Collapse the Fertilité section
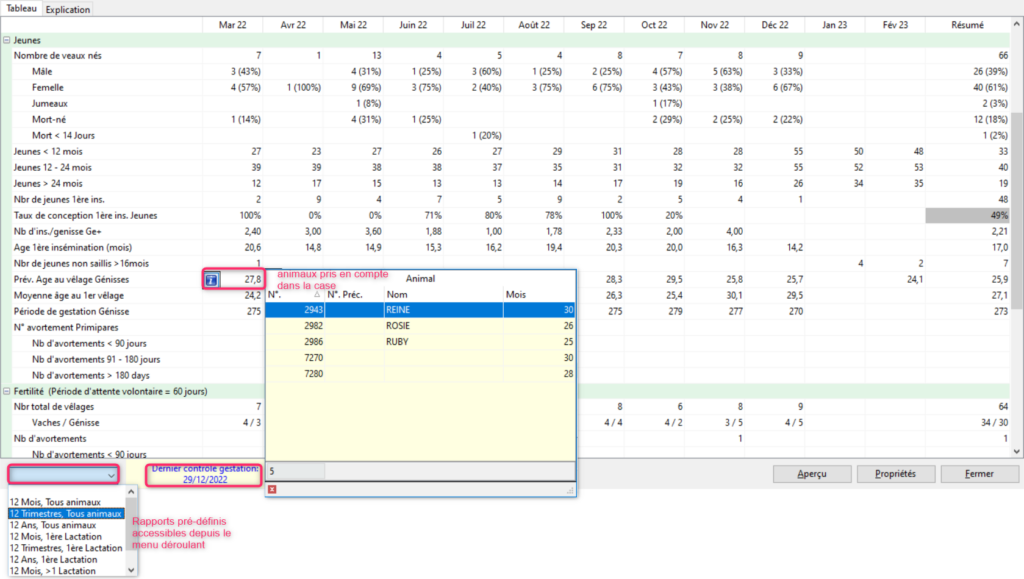Viewport: 1024px width, 579px height. point(8,391)
